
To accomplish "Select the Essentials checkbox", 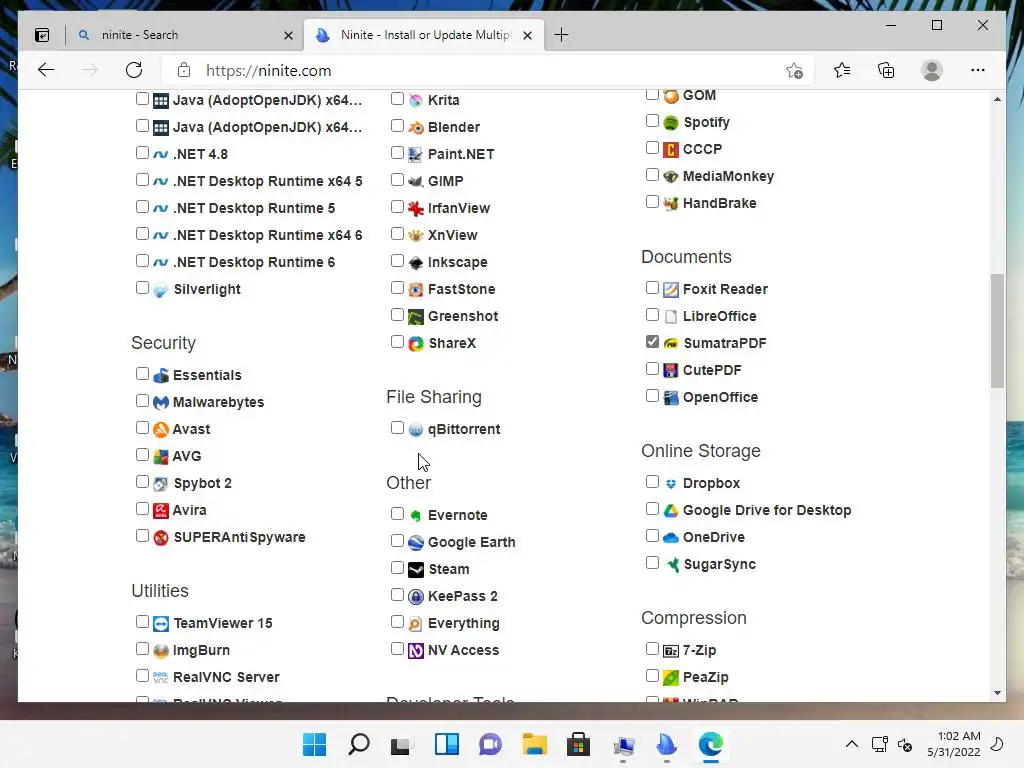I will click(142, 374).
